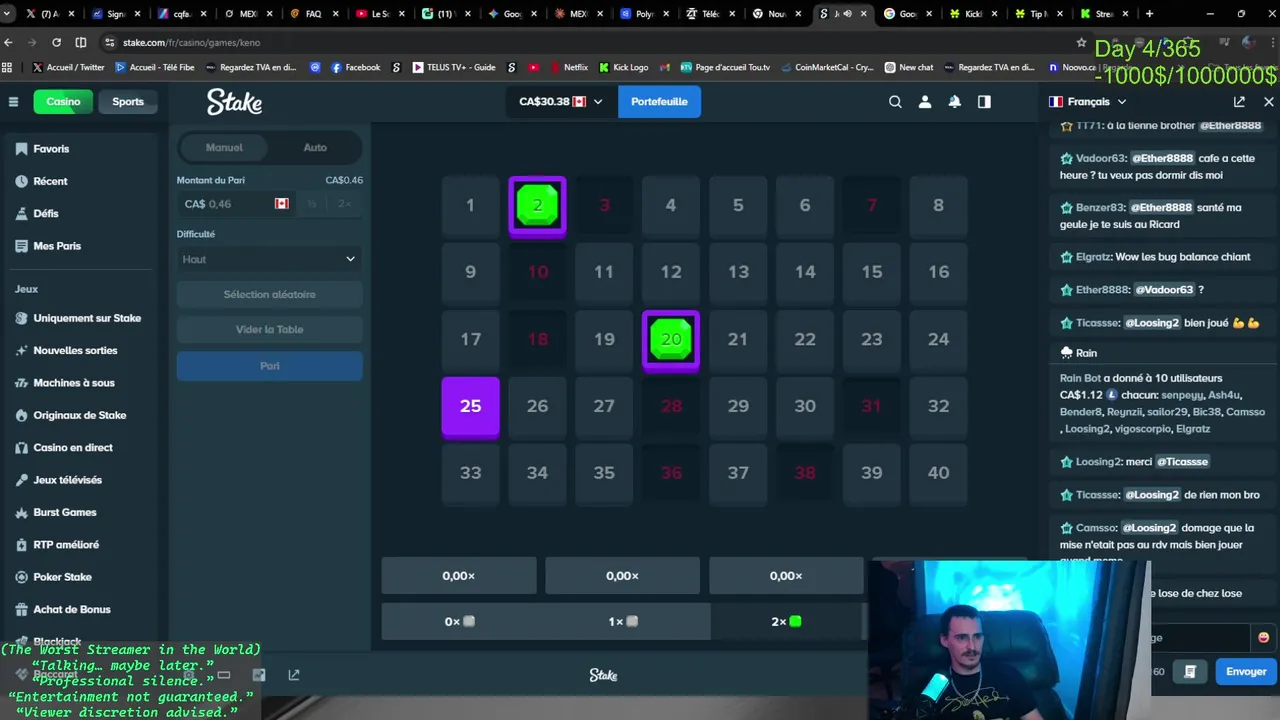Toggle keno tile 20 with green gem
Viewport: 1280px width, 720px height.
671,340
